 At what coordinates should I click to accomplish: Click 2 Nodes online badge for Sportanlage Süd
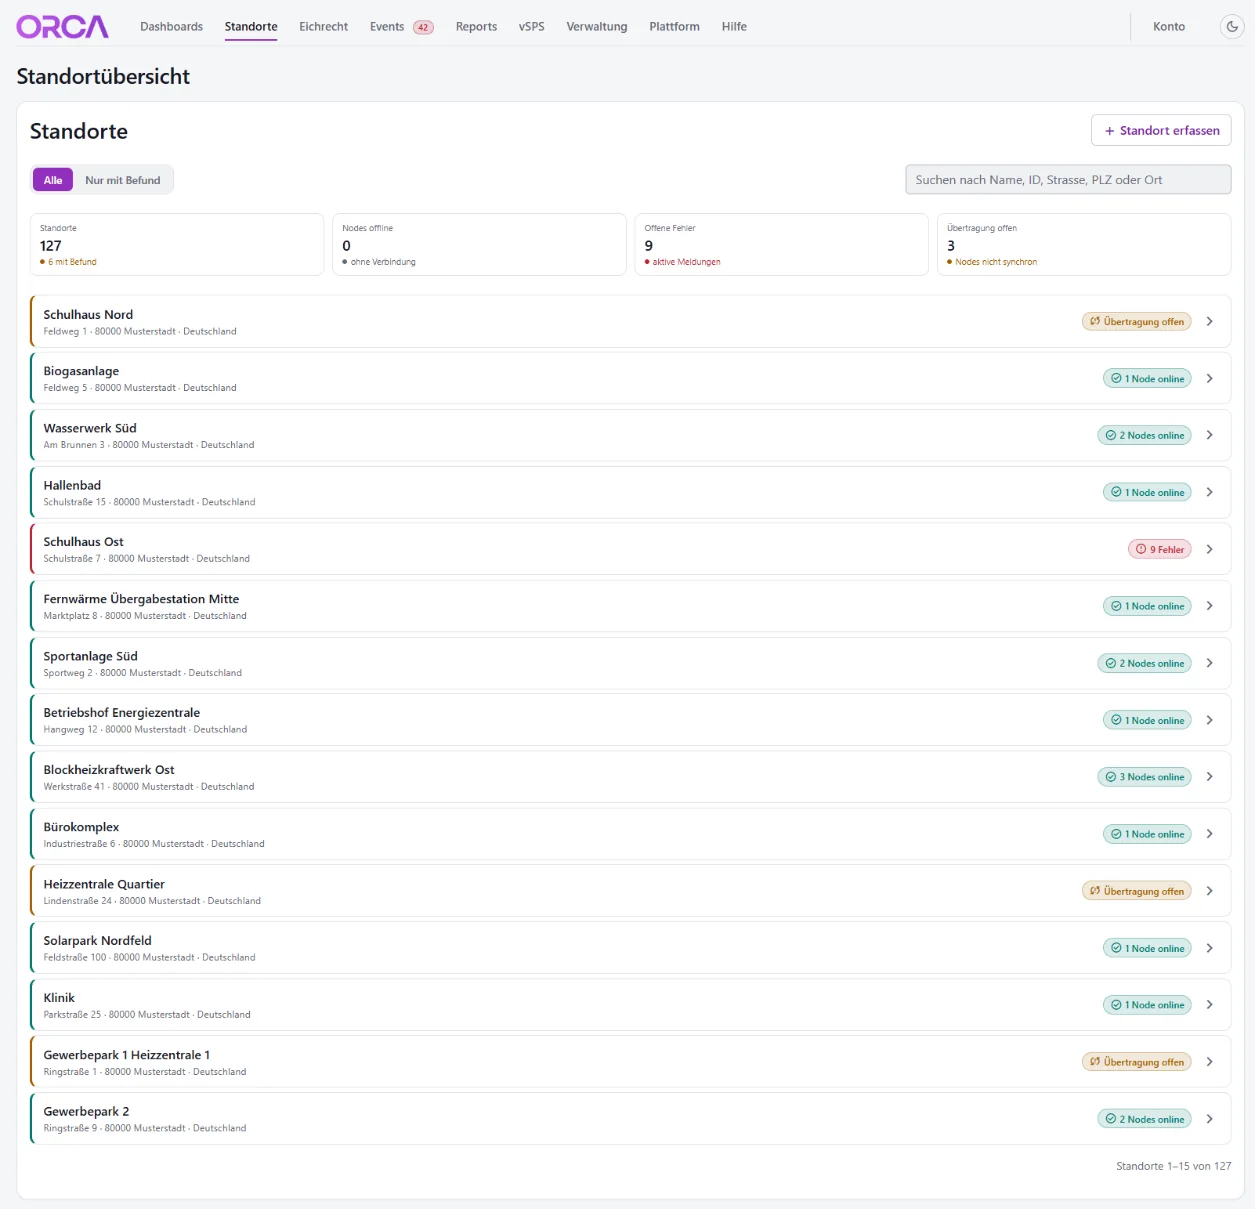tap(1144, 663)
